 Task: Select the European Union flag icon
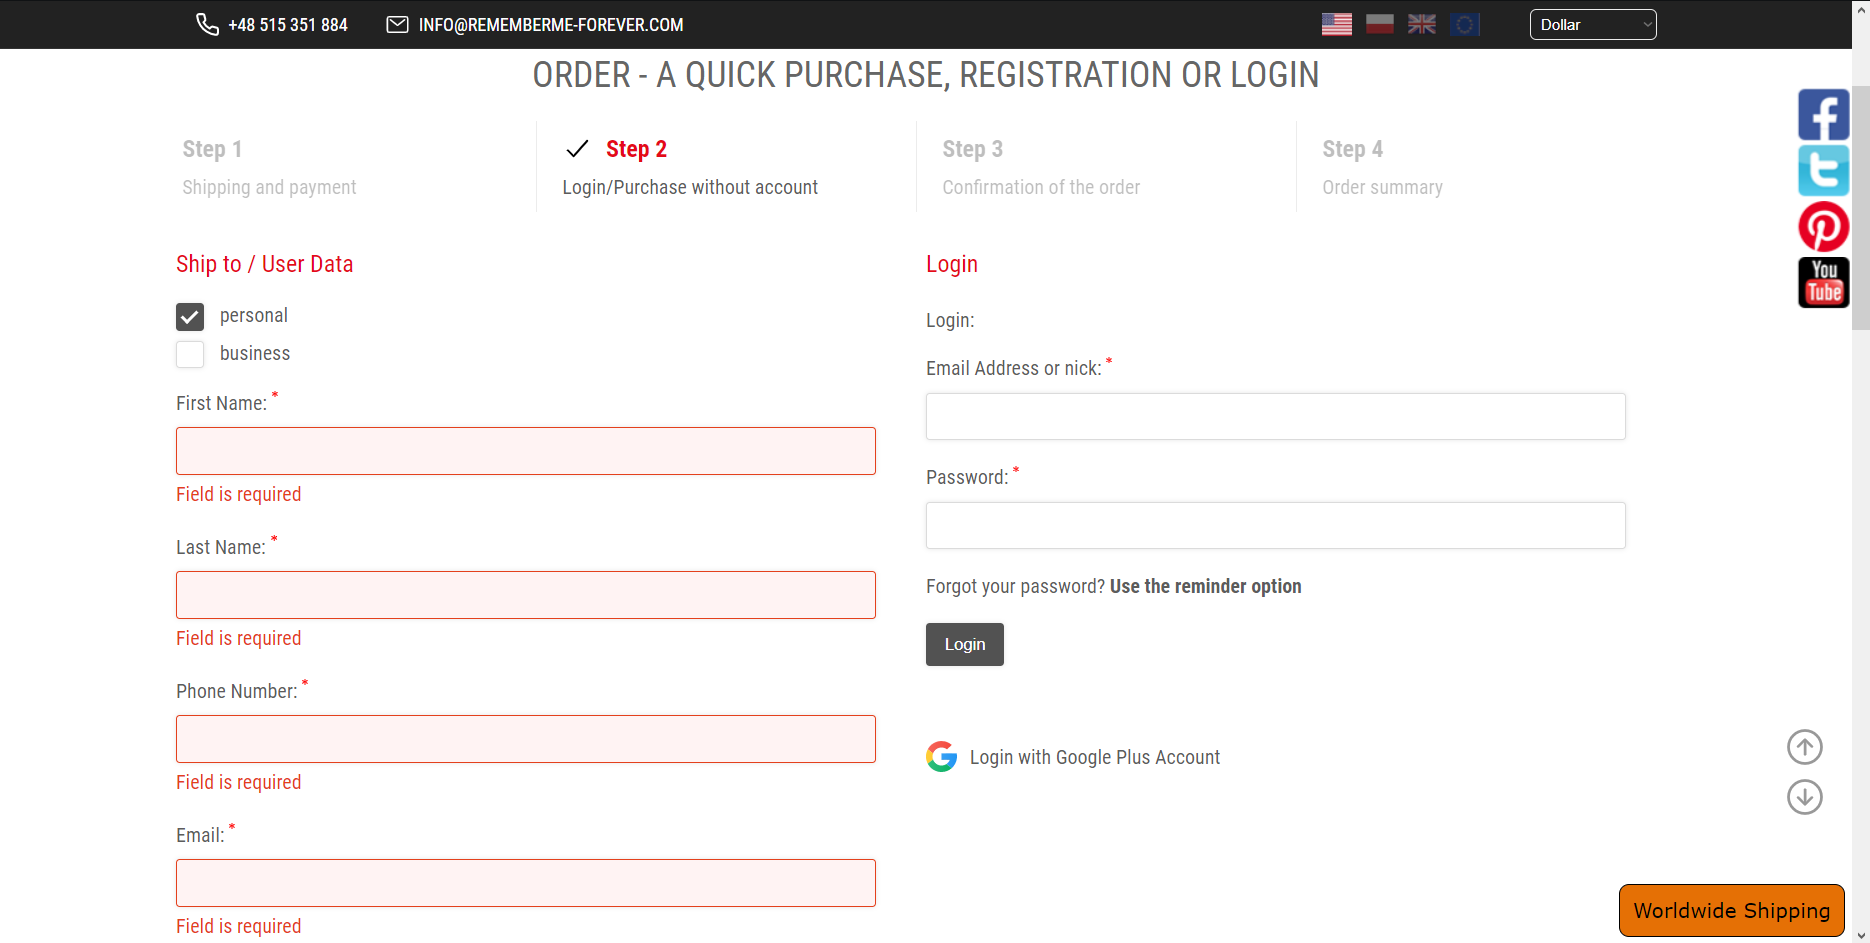click(x=1464, y=24)
